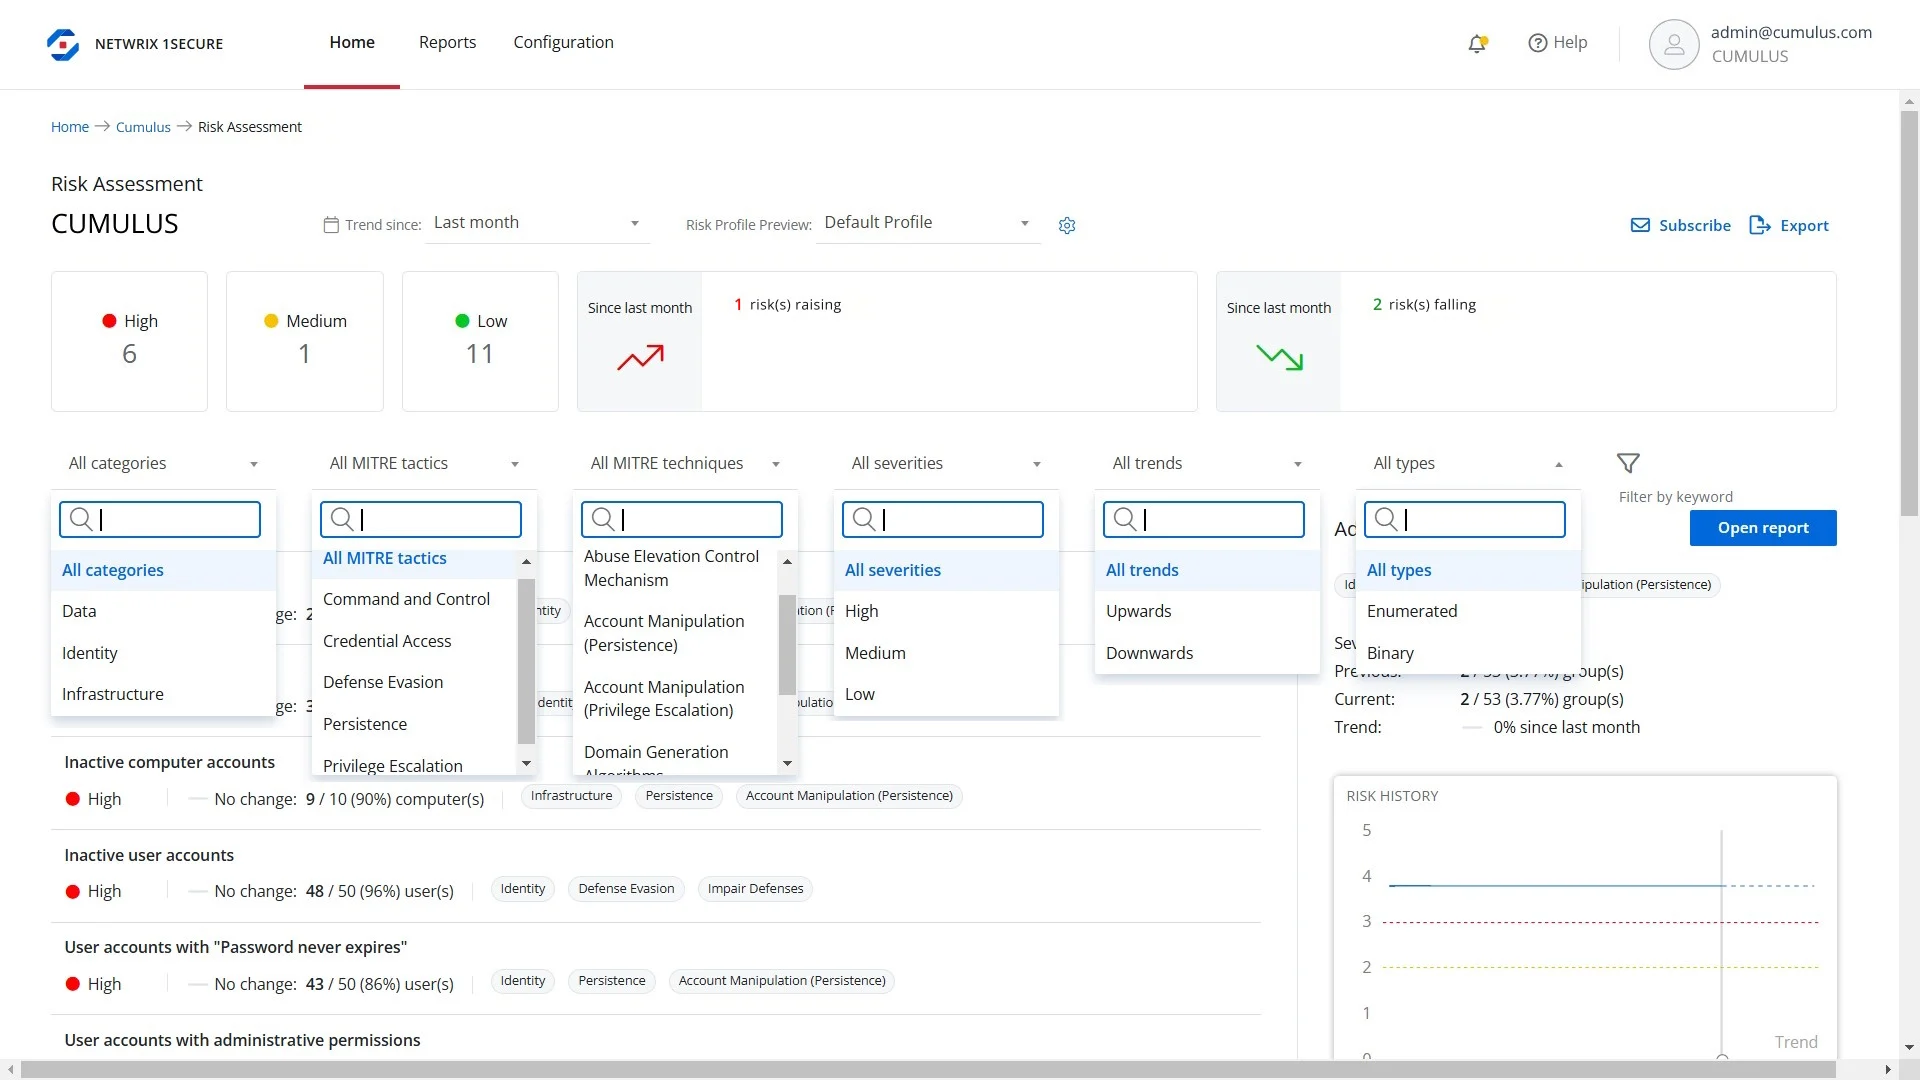
Task: Click the horizontal page scrollbar
Action: point(928,1069)
